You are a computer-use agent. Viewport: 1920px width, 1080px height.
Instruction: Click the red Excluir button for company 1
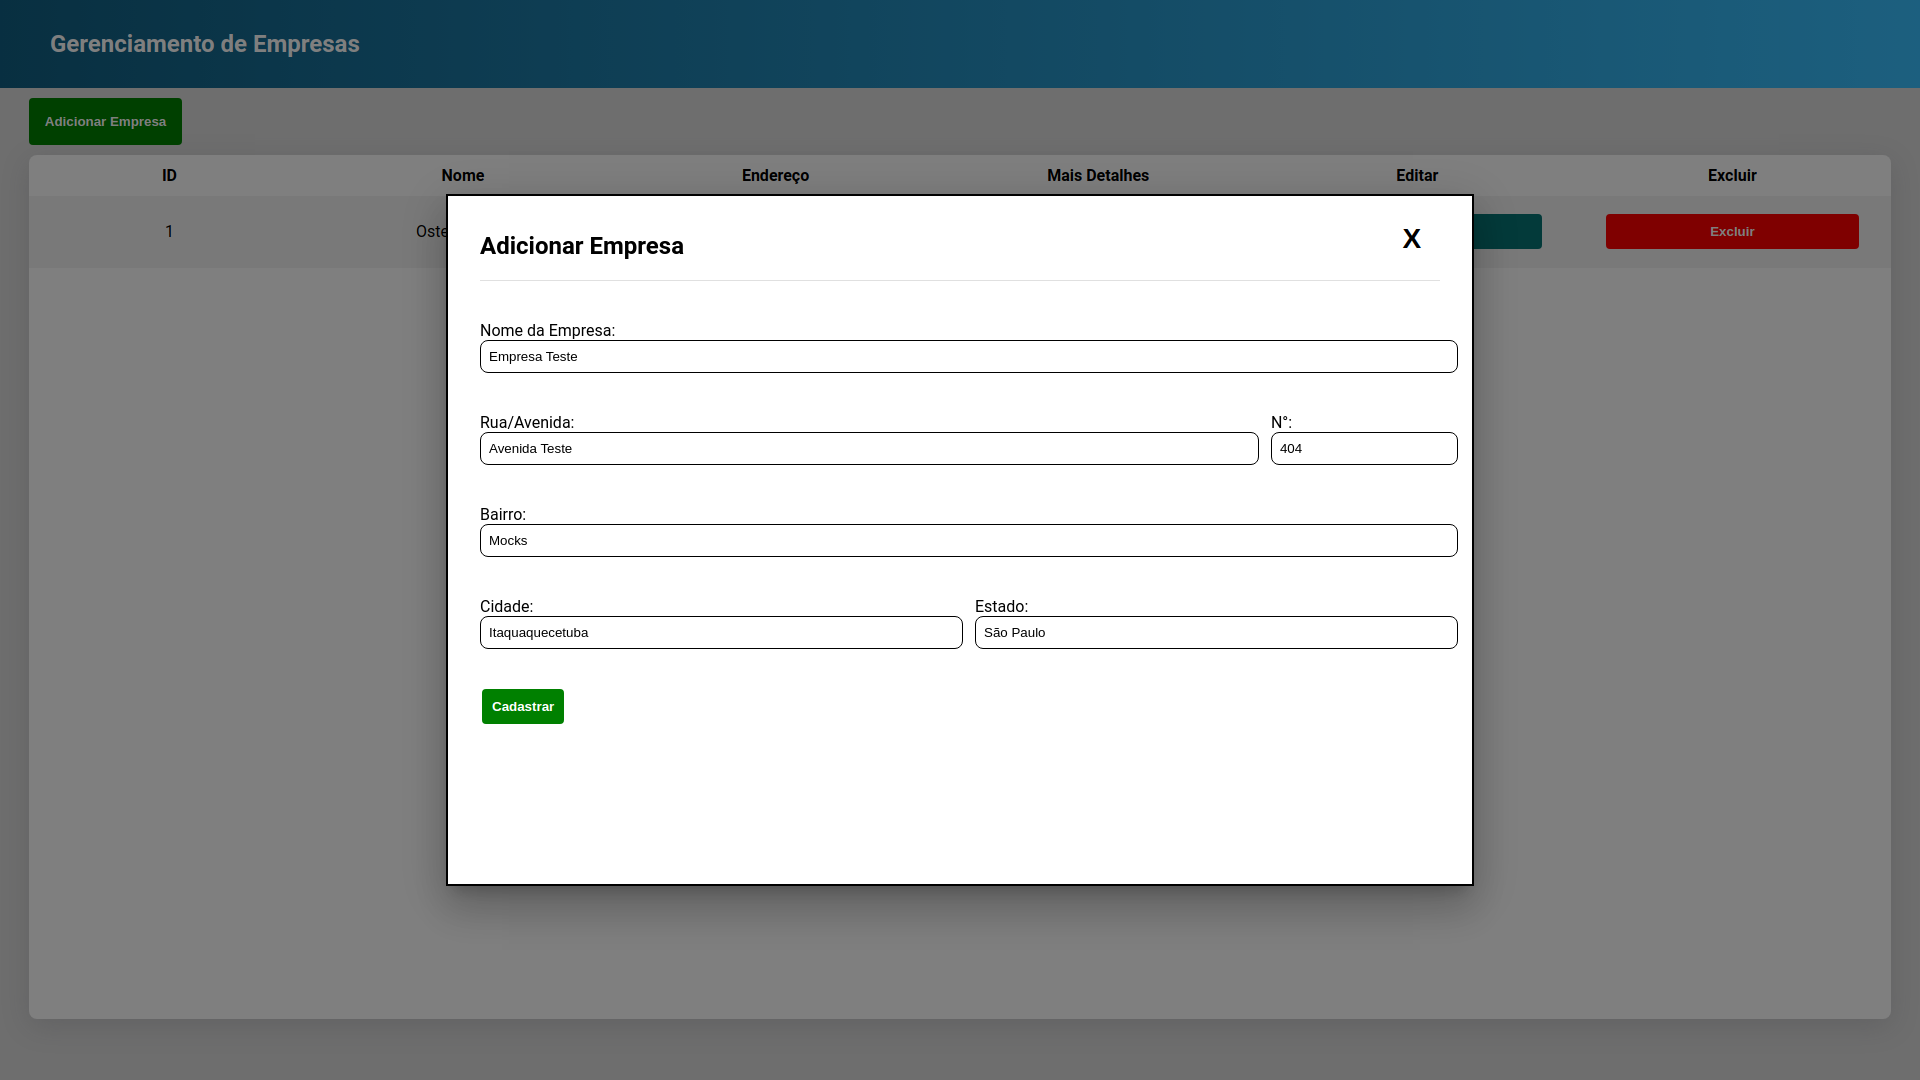[x=1731, y=231]
